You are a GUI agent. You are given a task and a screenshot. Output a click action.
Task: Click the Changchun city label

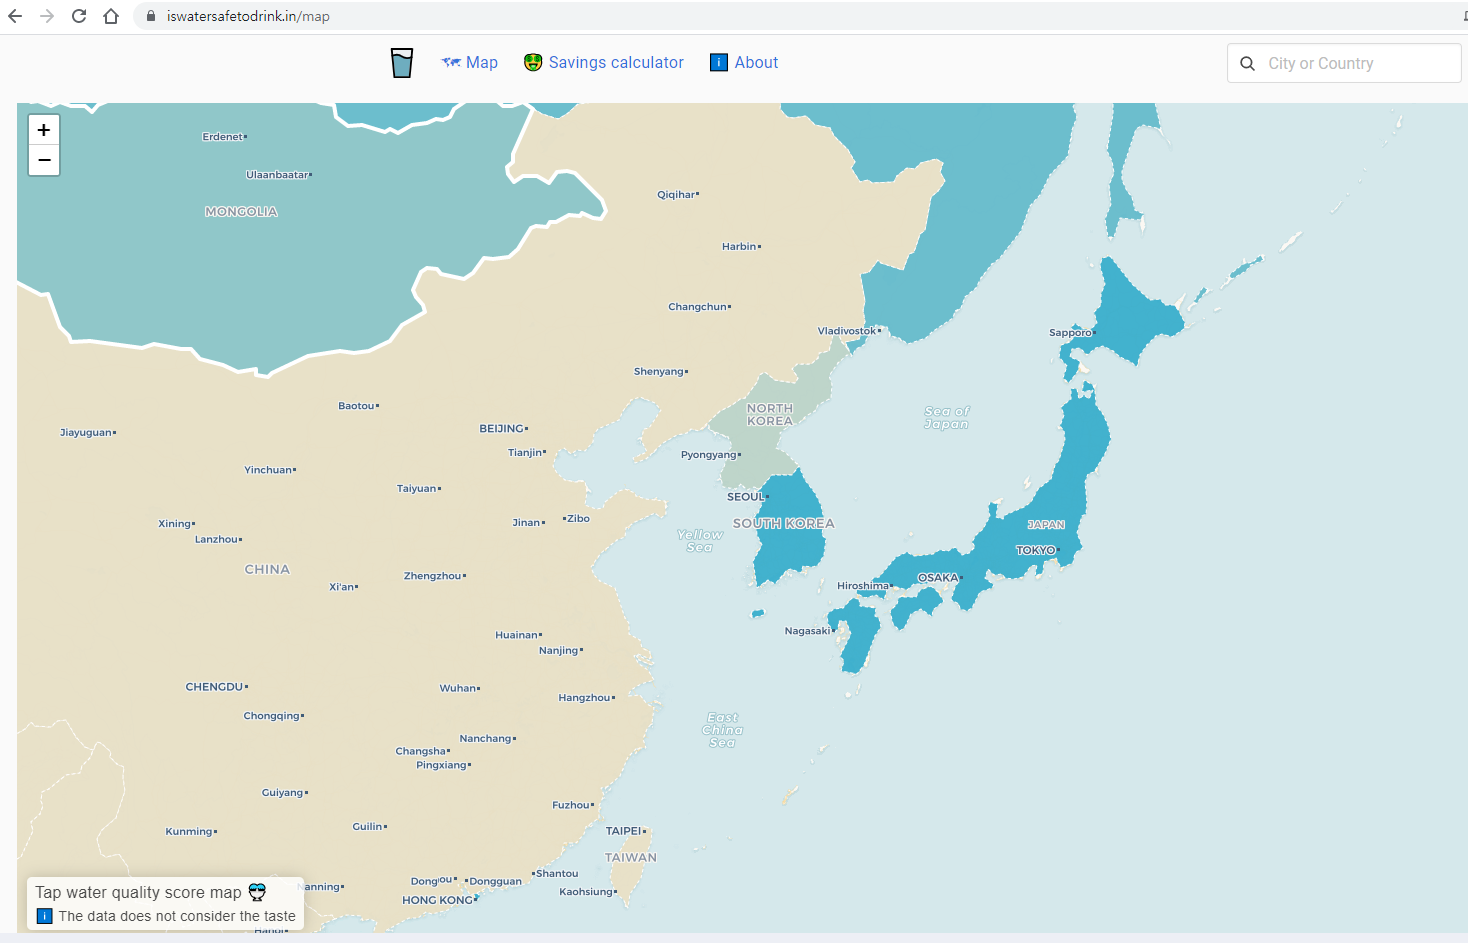point(697,306)
